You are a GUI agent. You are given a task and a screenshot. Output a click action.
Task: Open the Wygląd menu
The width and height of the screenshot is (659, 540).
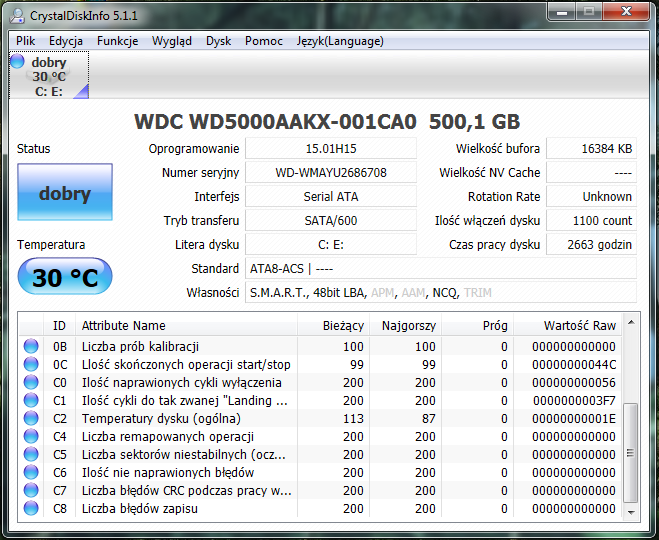[x=171, y=41]
